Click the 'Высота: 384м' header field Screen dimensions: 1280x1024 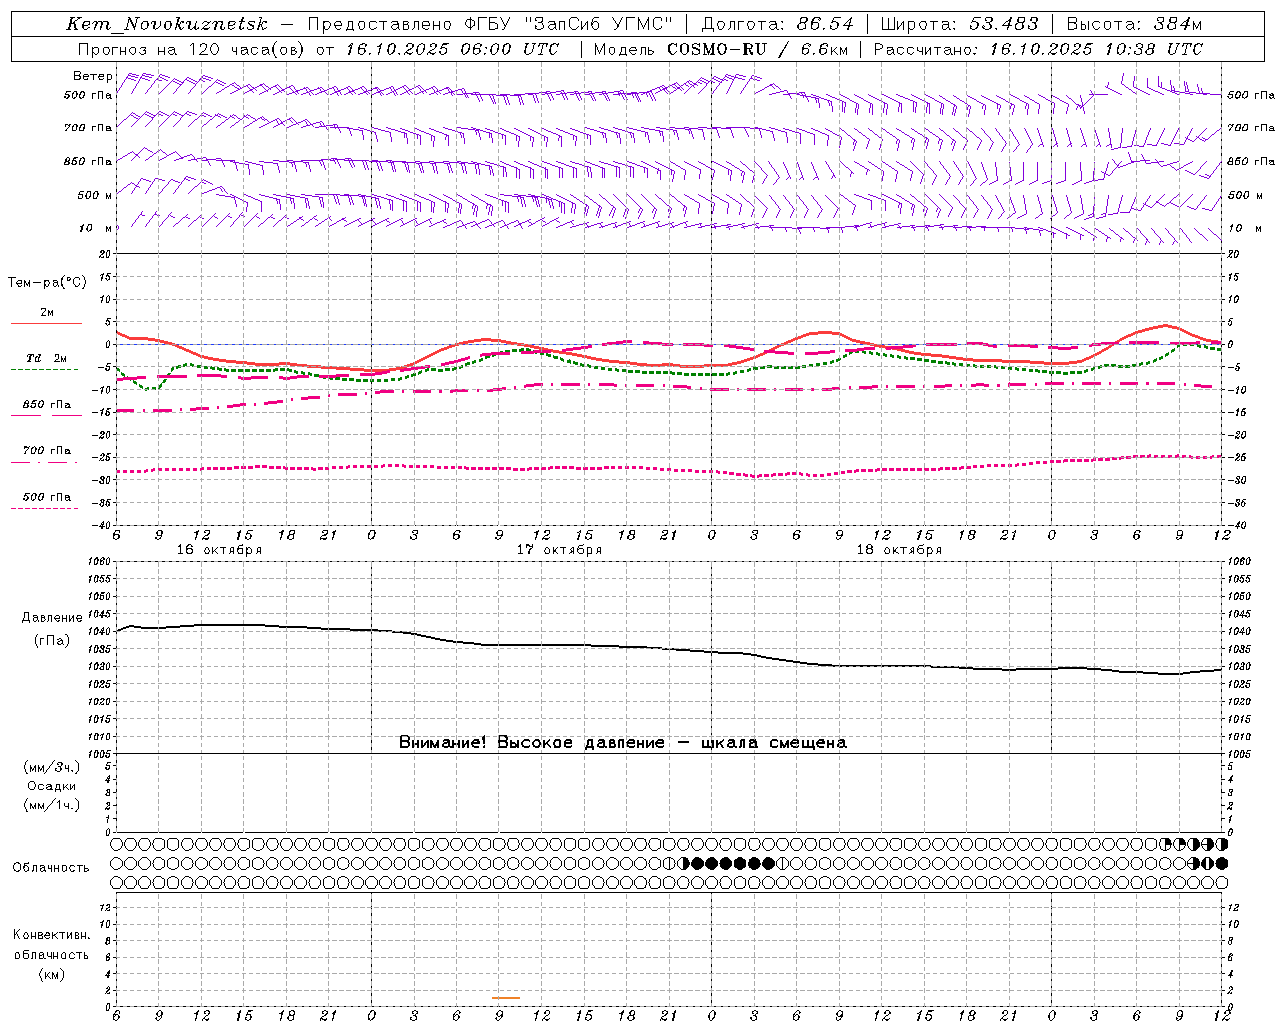(x=1134, y=24)
